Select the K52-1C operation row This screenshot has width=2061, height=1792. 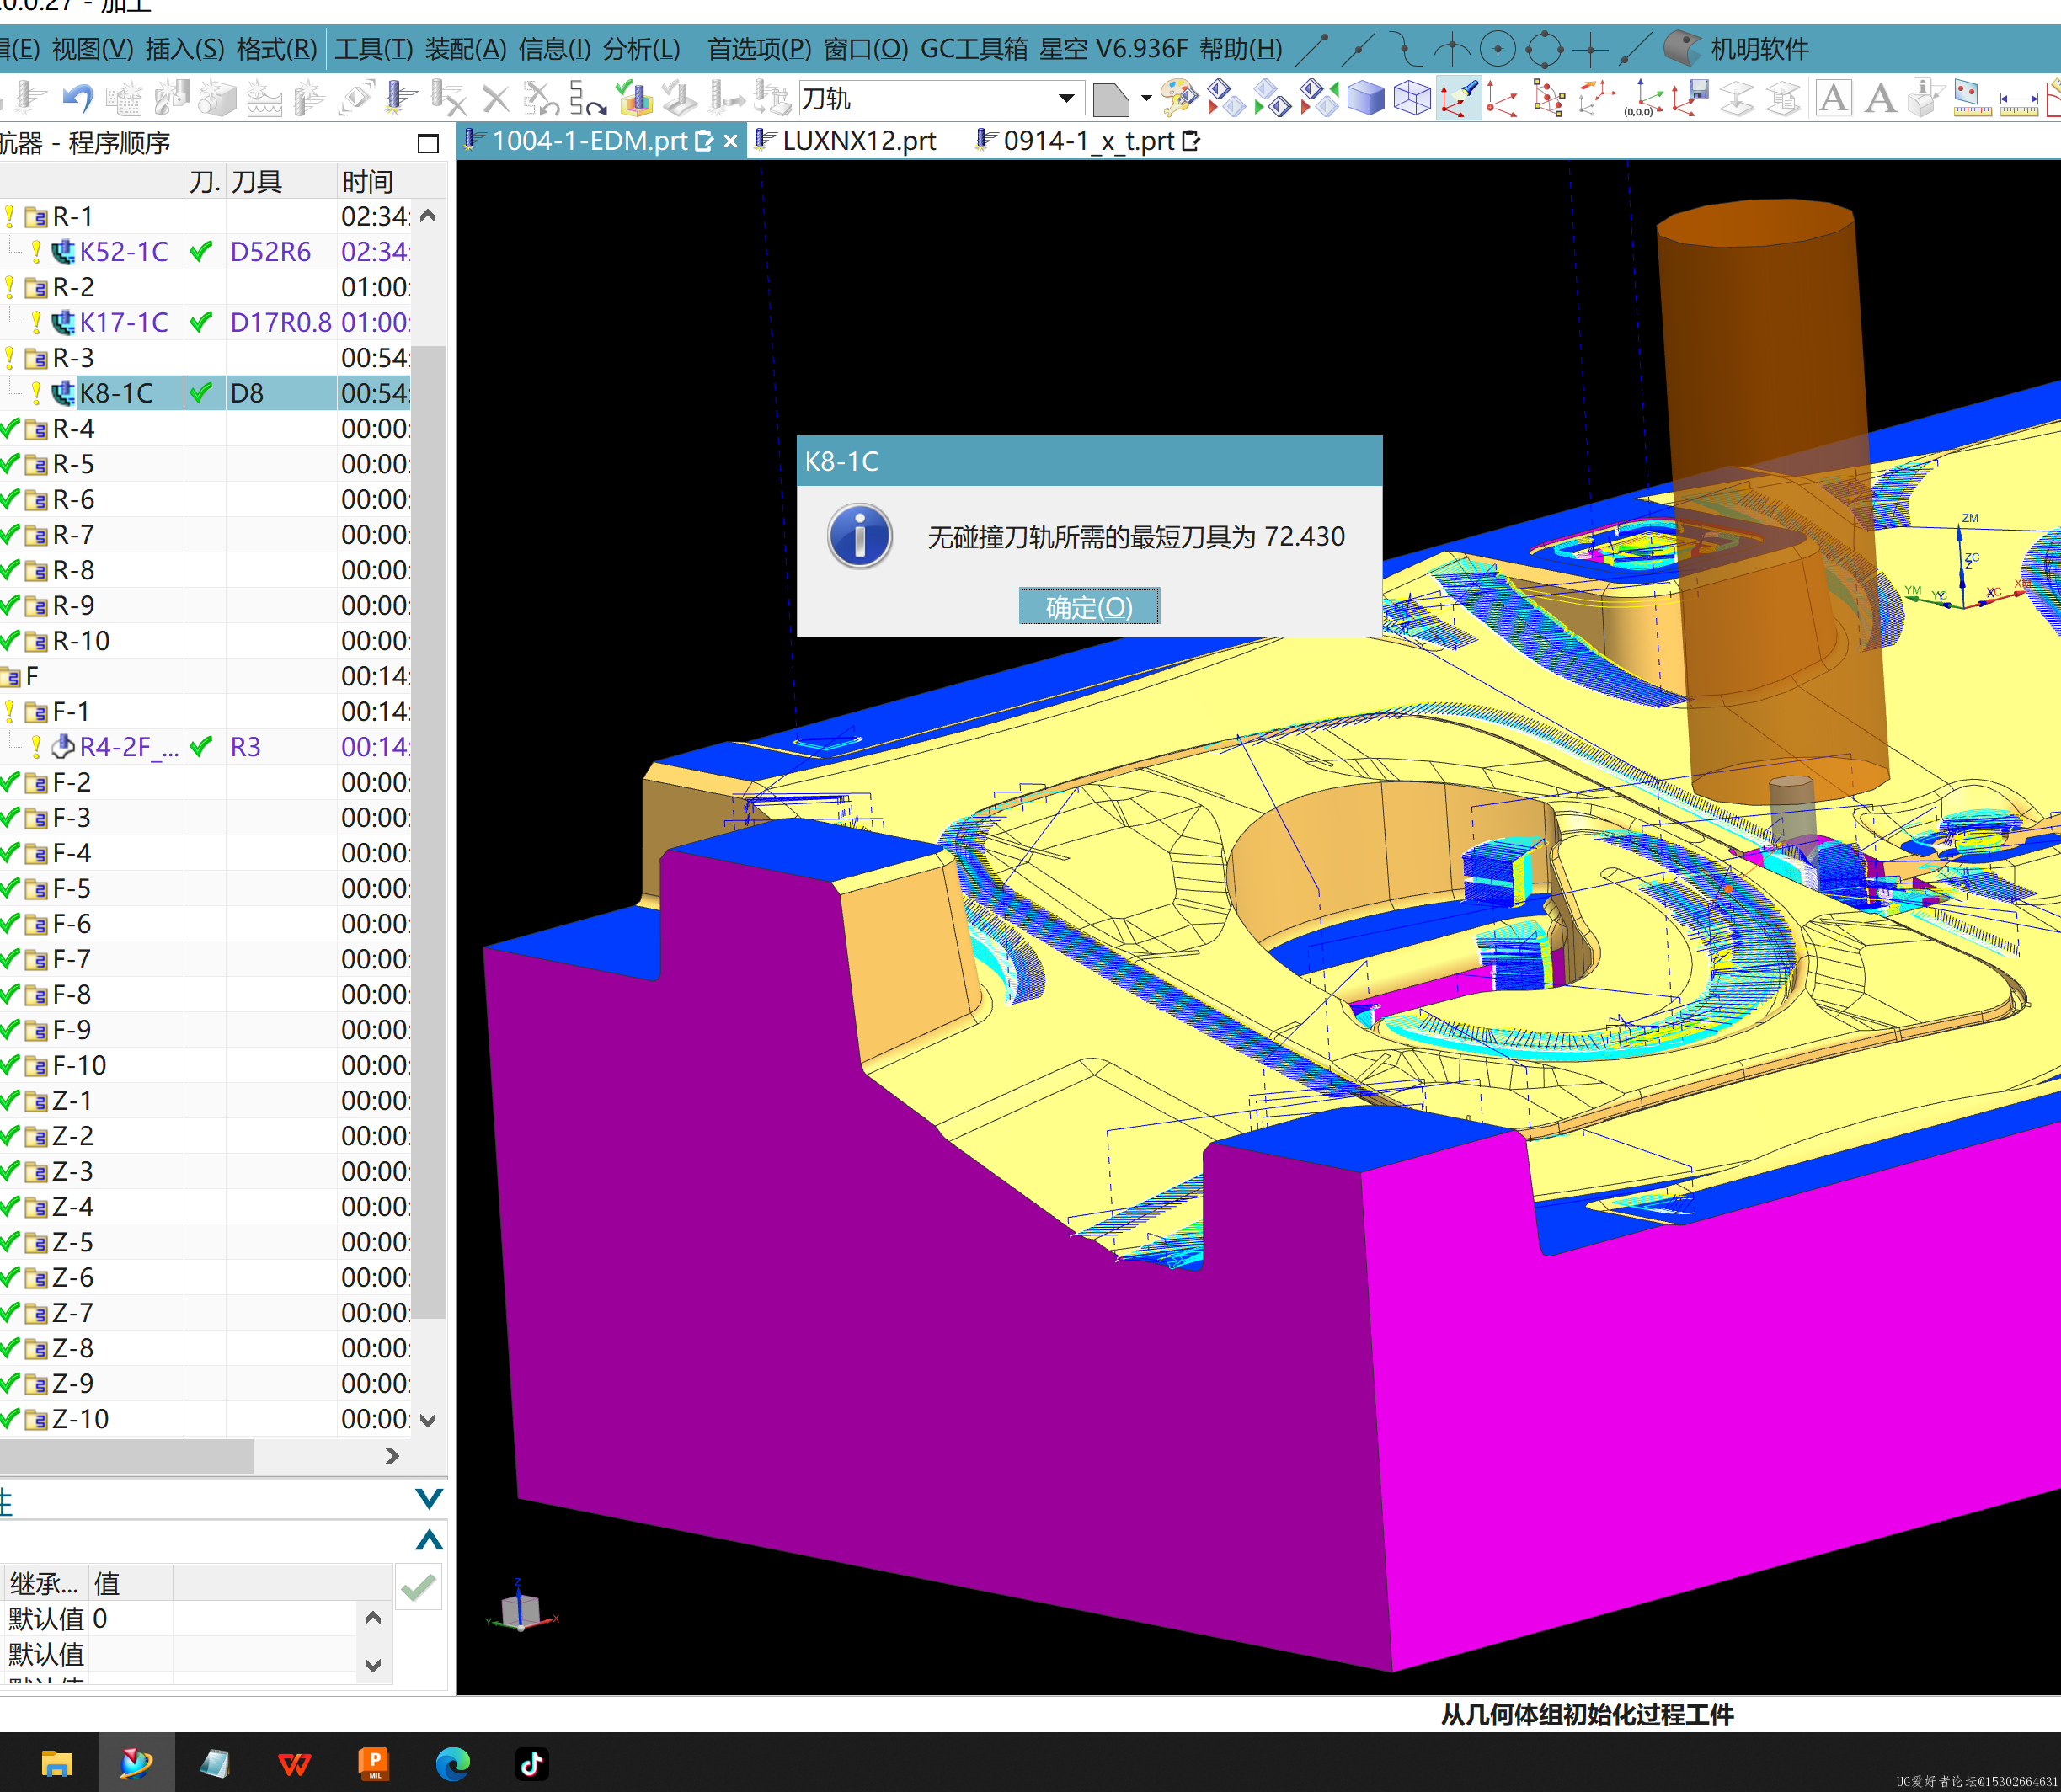click(205, 251)
